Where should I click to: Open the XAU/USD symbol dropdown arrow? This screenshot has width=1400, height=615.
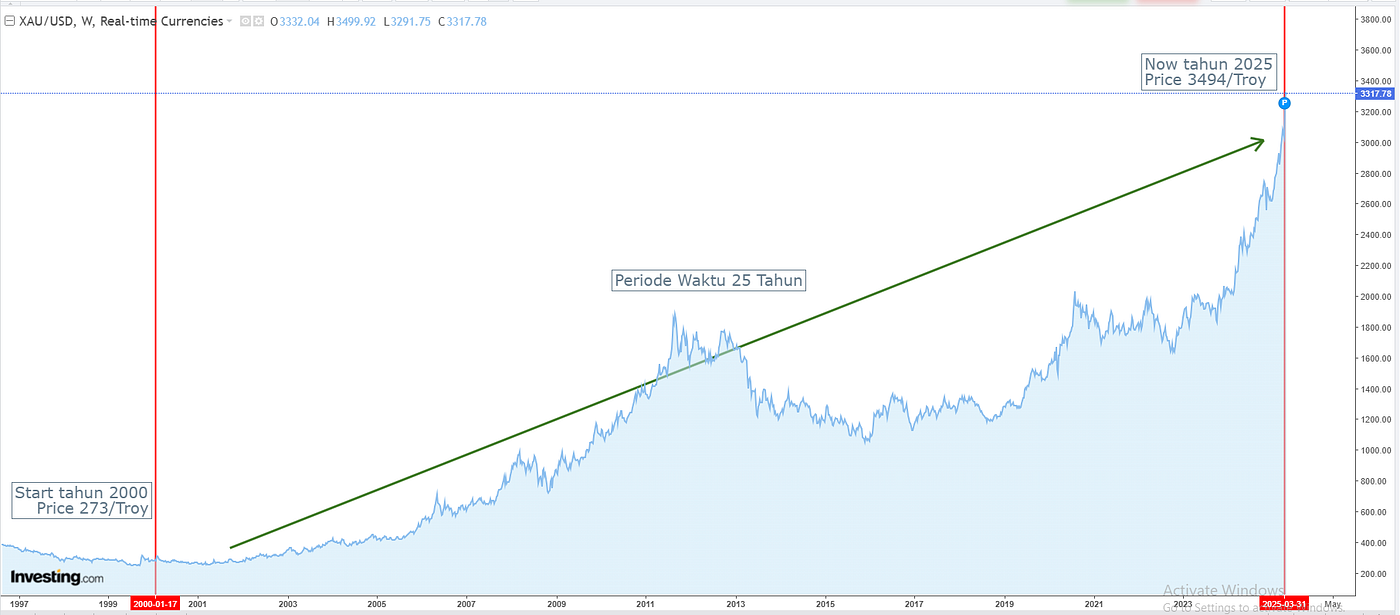point(229,22)
